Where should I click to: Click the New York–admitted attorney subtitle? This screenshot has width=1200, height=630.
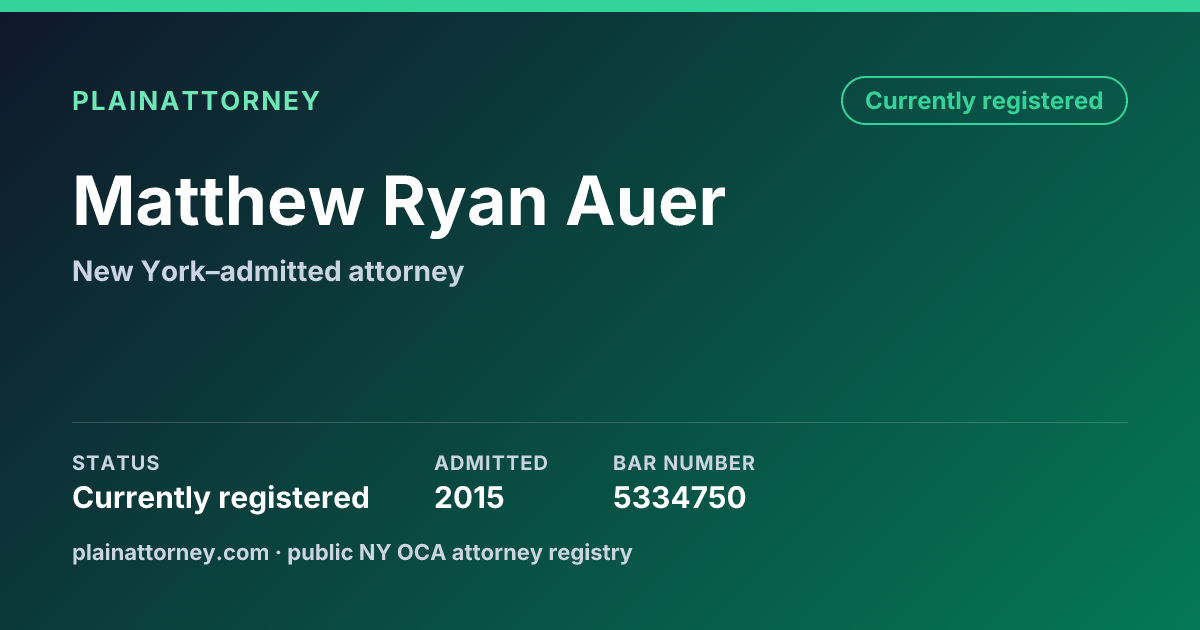(x=268, y=271)
